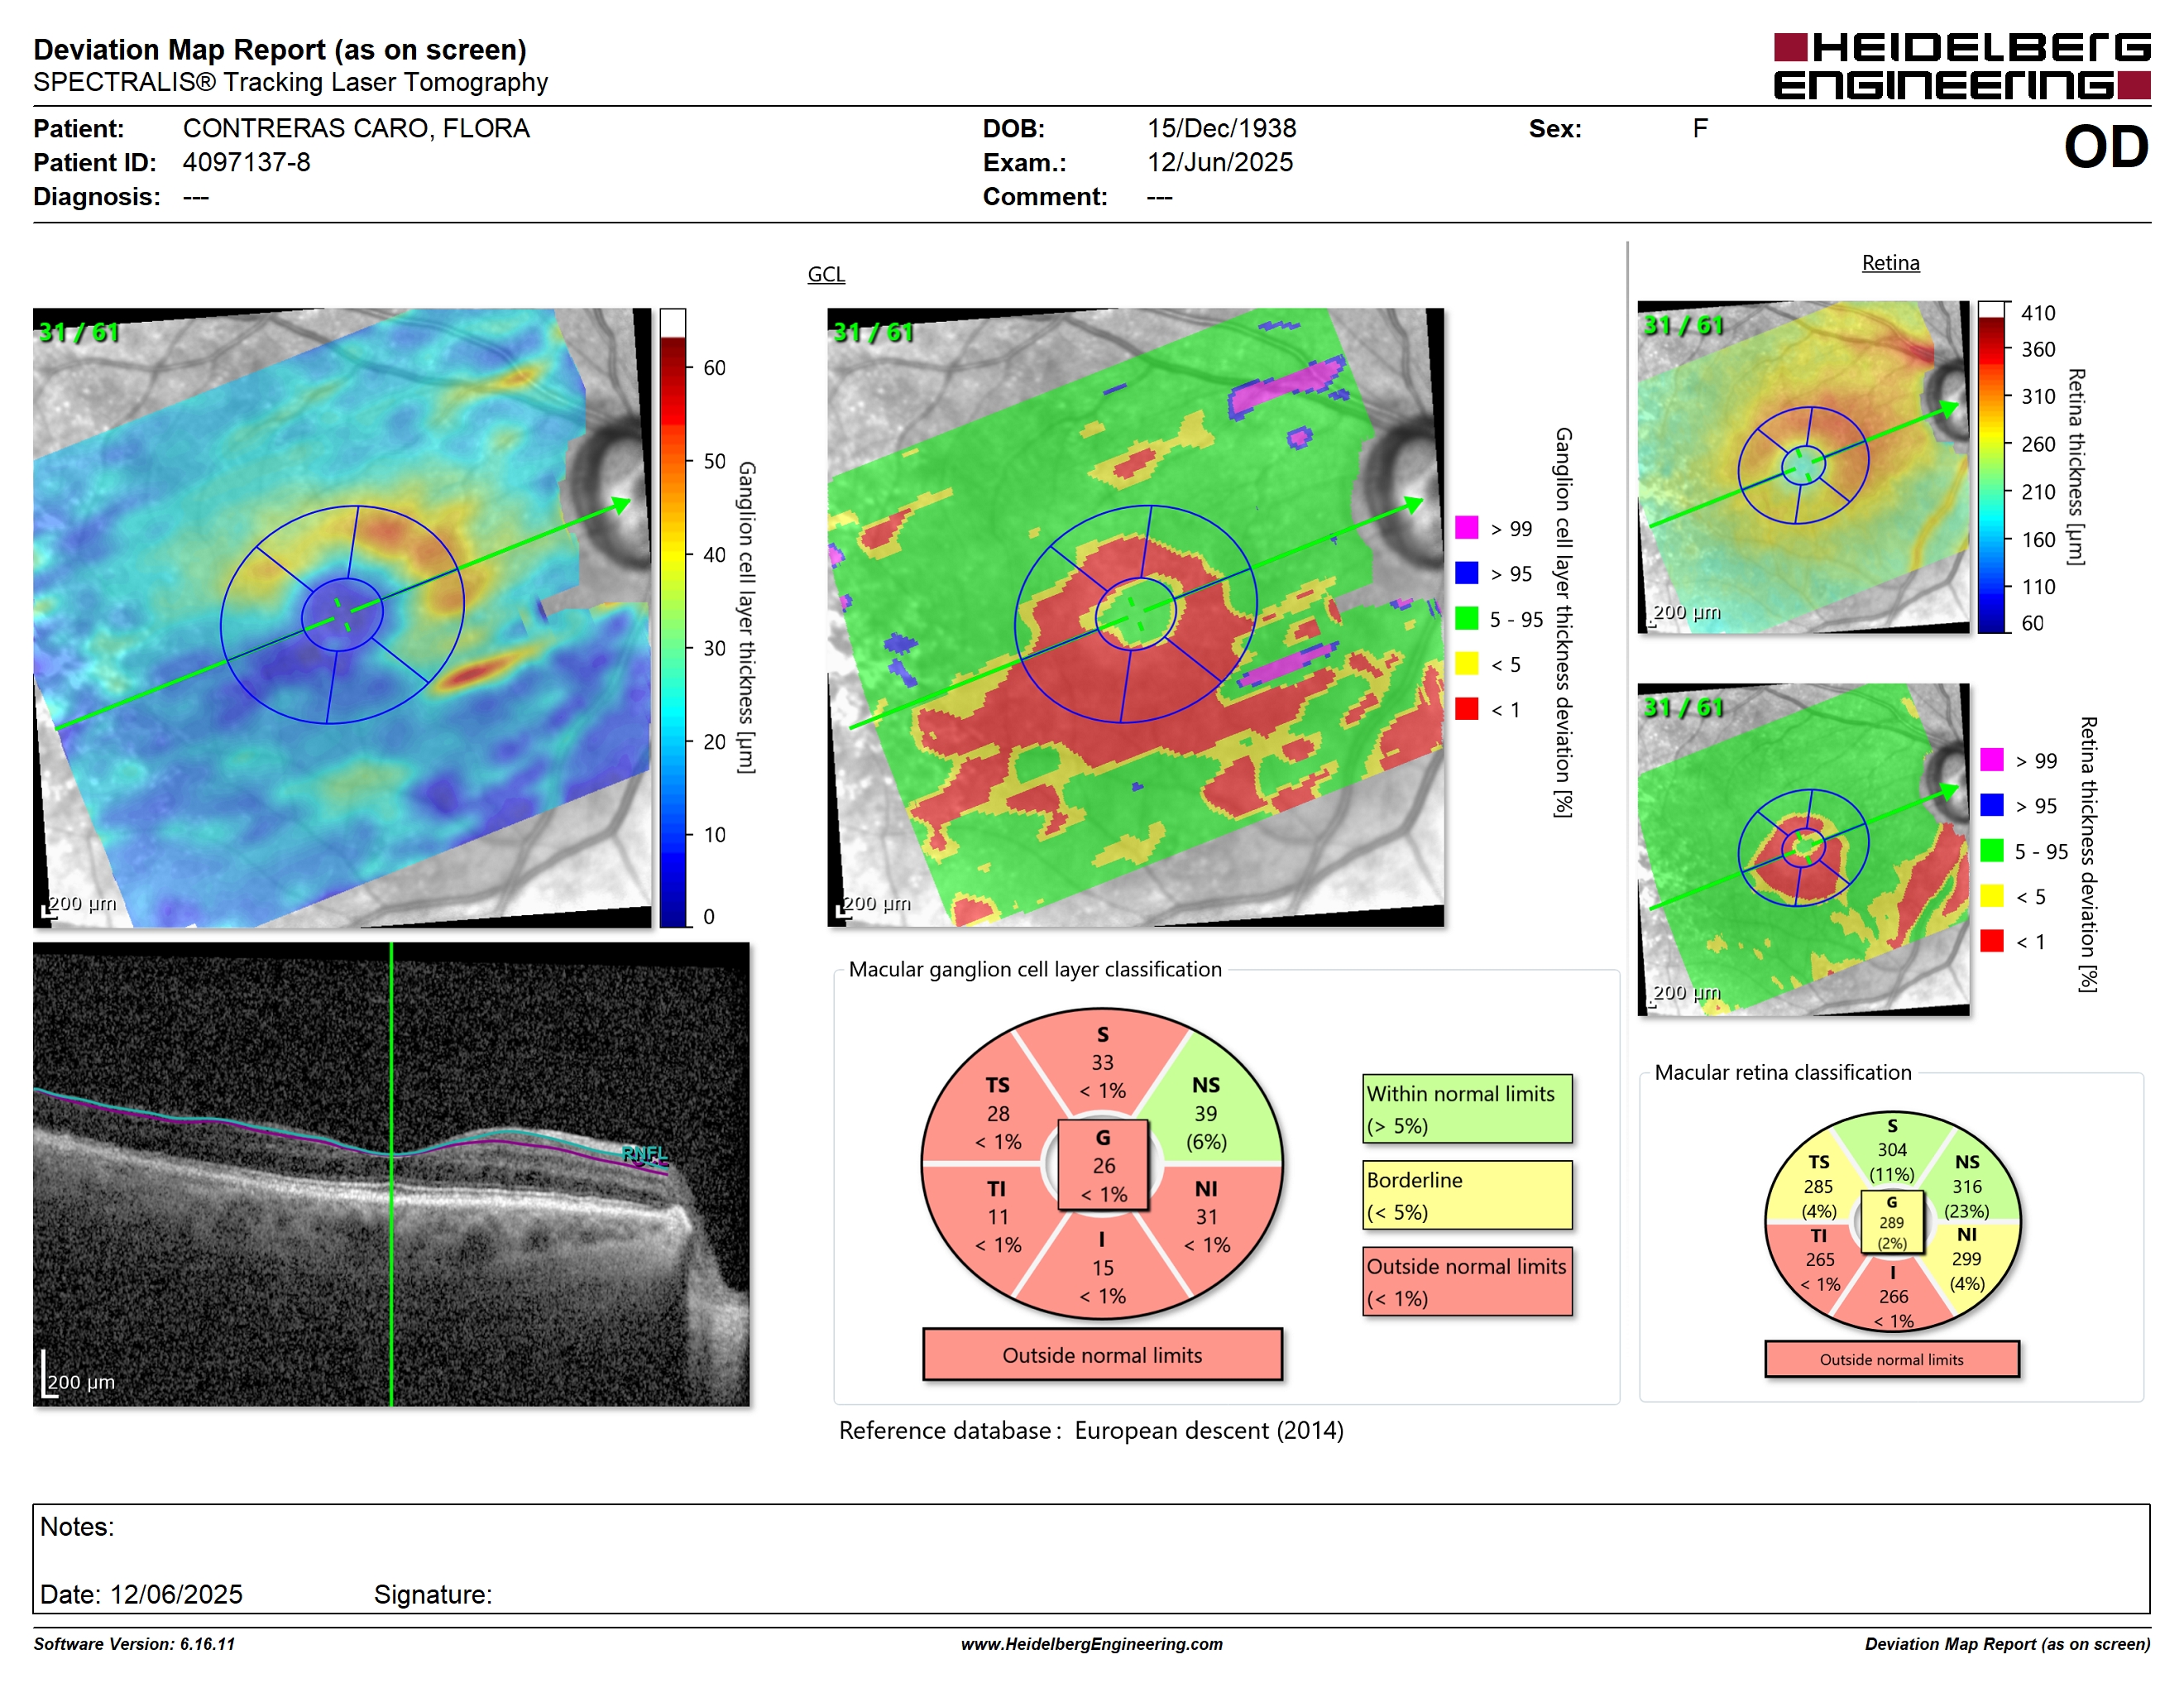Click the GCL sector TS value 28
The image size is (2184, 1688).
[998, 1113]
